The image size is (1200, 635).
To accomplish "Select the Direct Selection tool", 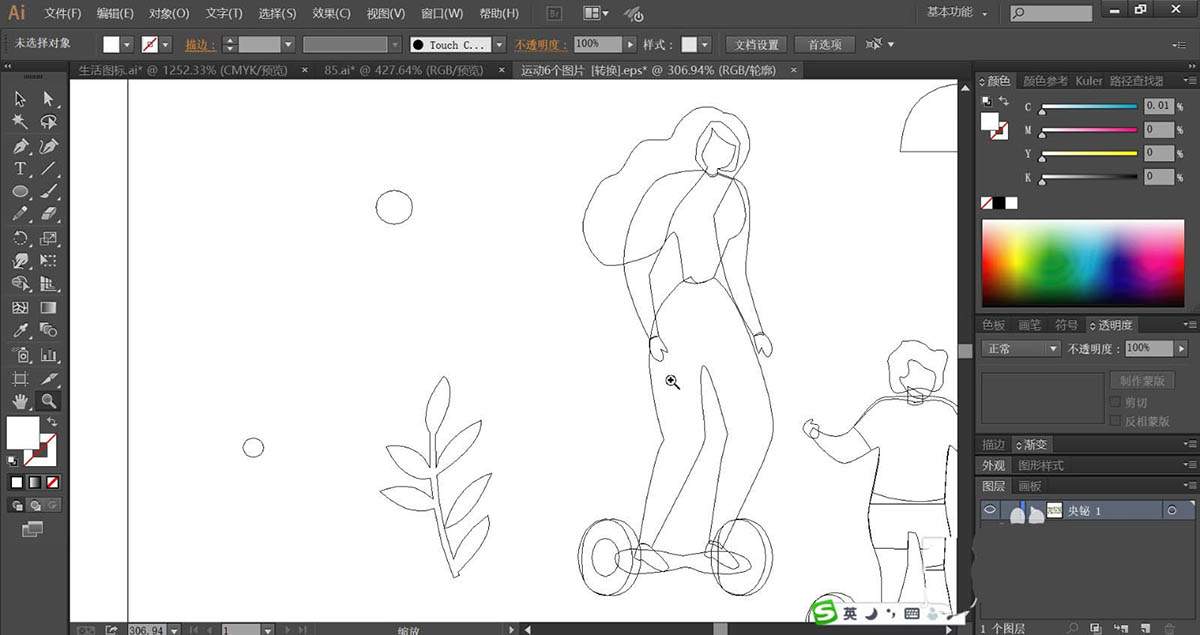I will pos(48,99).
